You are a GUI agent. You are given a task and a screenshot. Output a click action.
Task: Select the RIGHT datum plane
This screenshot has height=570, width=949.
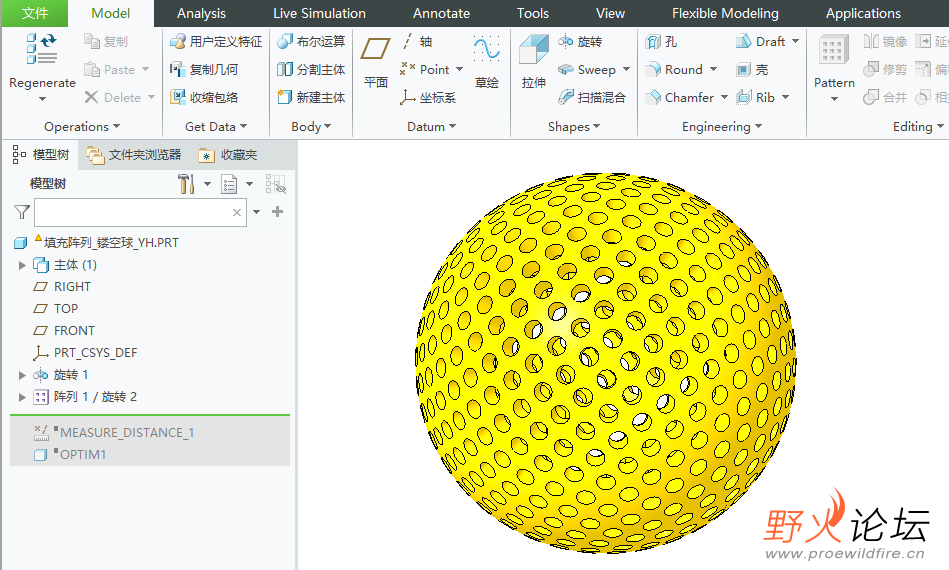coord(62,287)
